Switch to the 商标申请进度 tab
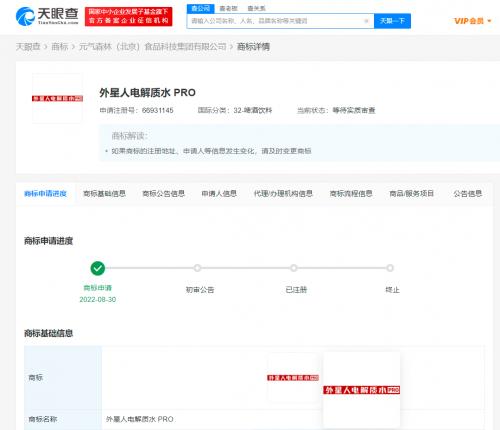500x430 pixels. point(45,194)
